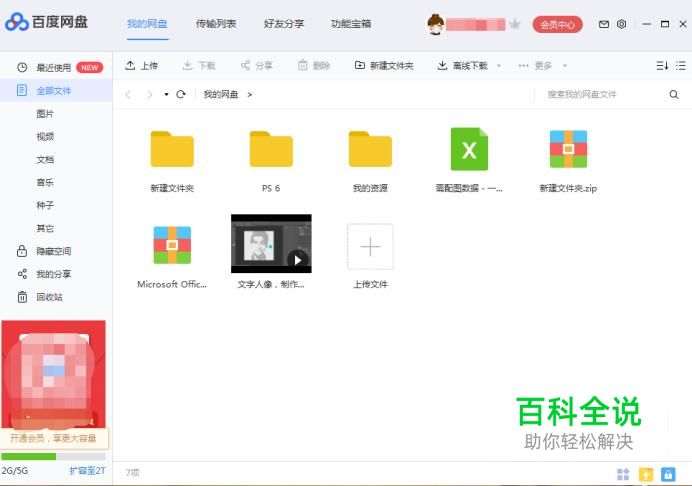
Task: Click the 删除 delete toolbar button
Action: (x=314, y=66)
